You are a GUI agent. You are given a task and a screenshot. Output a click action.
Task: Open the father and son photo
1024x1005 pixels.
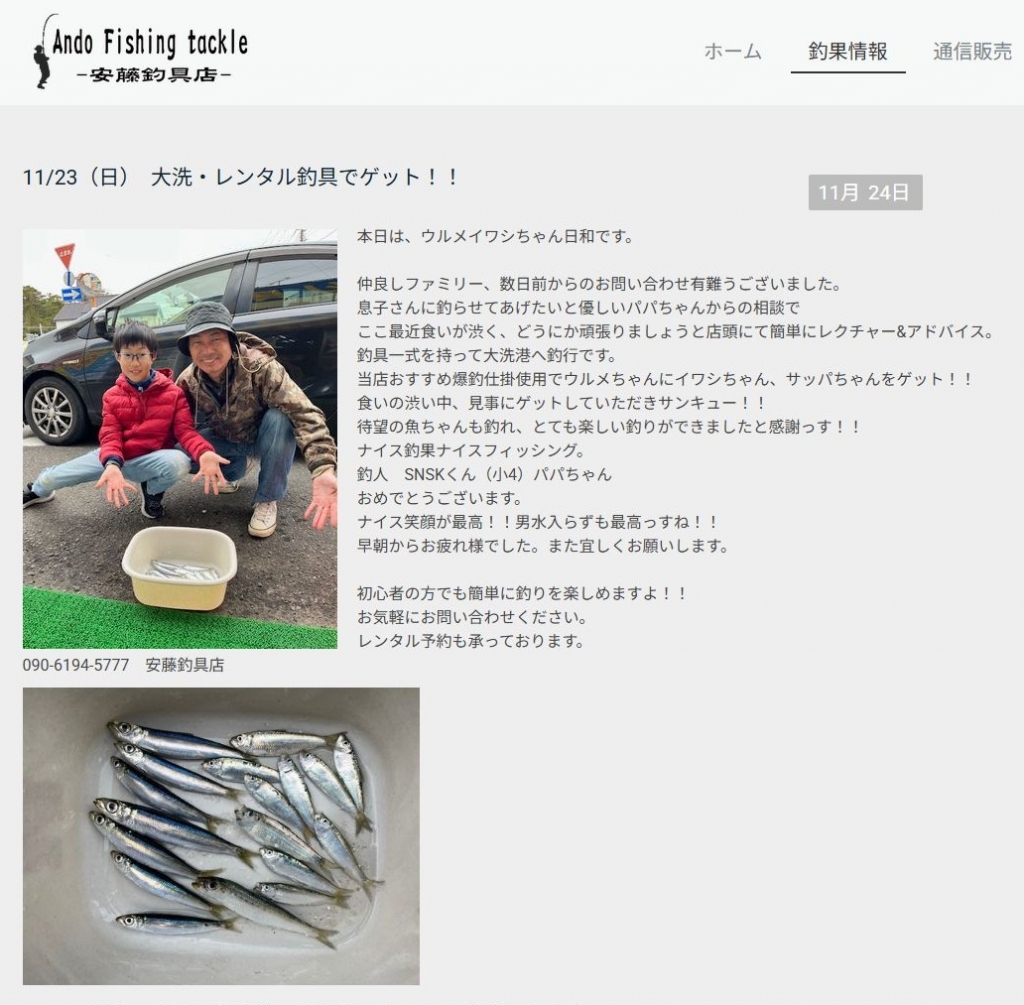(180, 439)
